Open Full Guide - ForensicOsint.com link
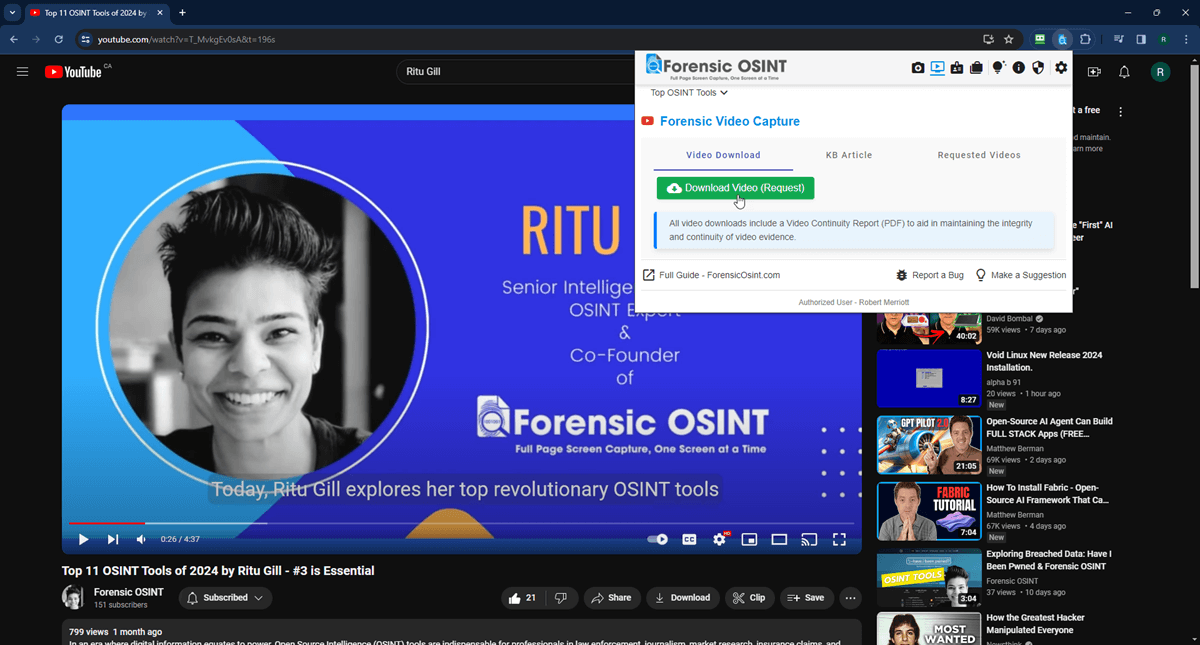Screen dimensions: 1200x645 click(x=711, y=275)
